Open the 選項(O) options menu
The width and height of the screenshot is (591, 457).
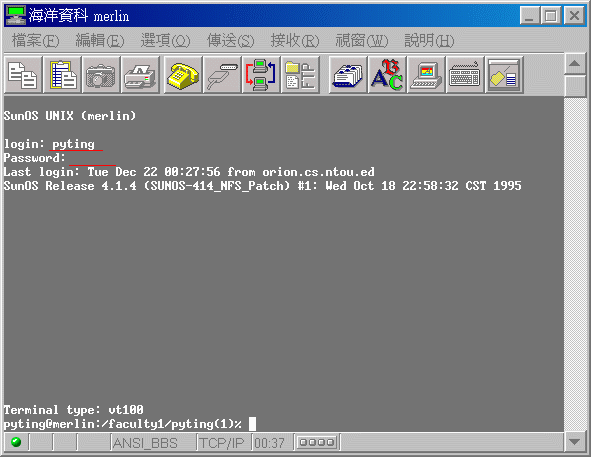coord(165,40)
